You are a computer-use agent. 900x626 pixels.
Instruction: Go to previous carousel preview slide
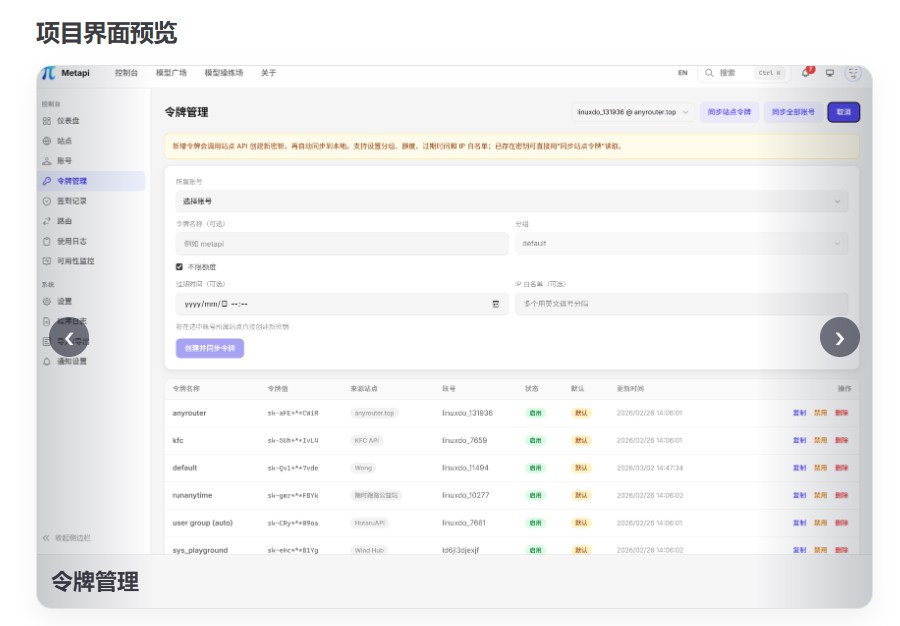pyautogui.click(x=69, y=337)
